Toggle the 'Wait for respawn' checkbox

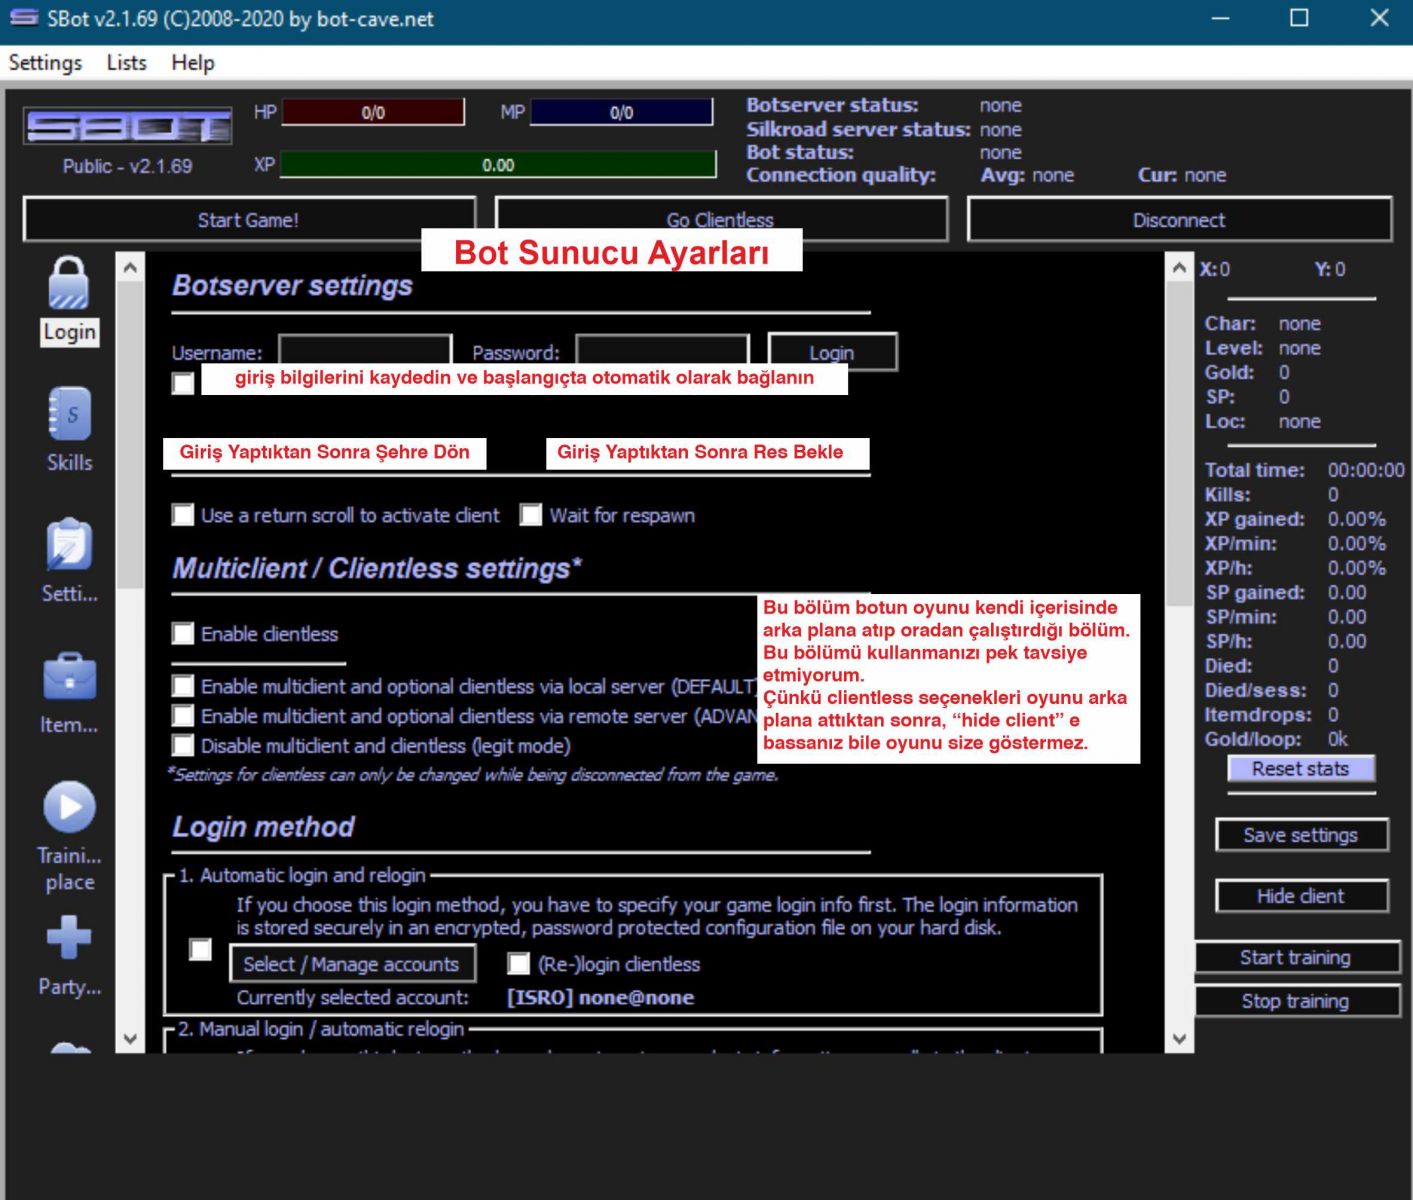pos(531,515)
